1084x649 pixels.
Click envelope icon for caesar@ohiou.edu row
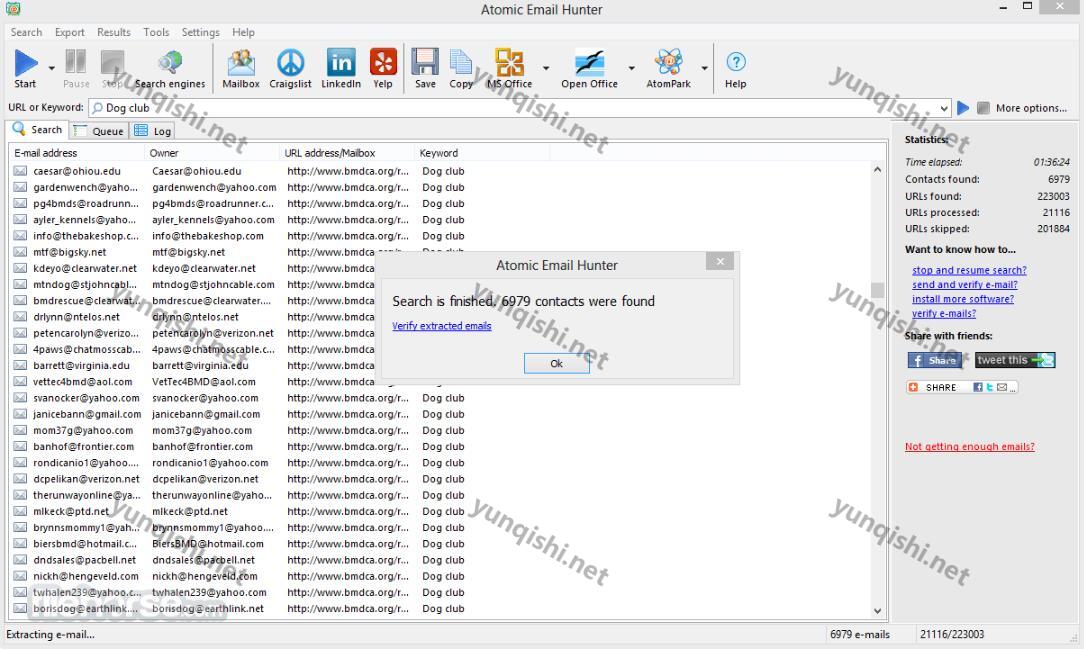[20, 171]
